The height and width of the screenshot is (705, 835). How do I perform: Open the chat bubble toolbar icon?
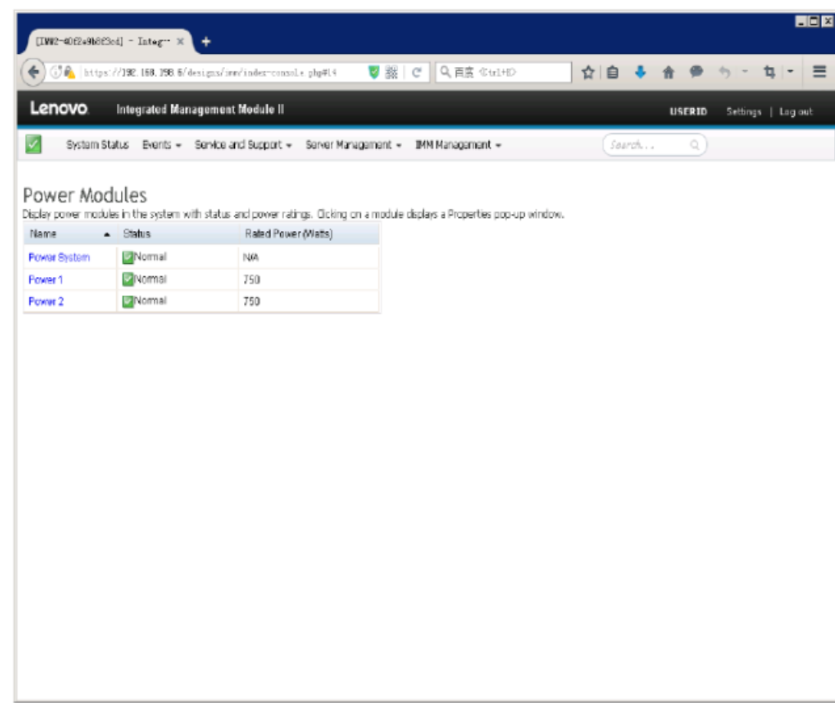[696, 71]
